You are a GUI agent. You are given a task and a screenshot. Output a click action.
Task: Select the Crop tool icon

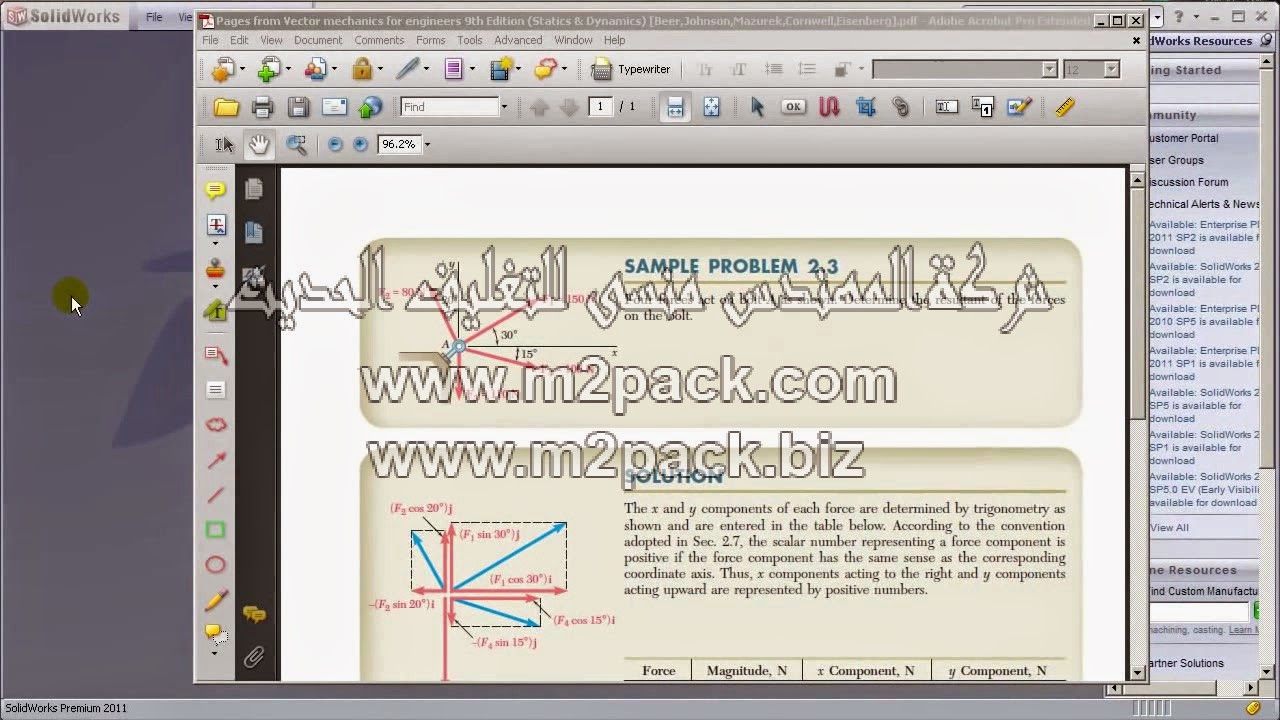(x=865, y=107)
